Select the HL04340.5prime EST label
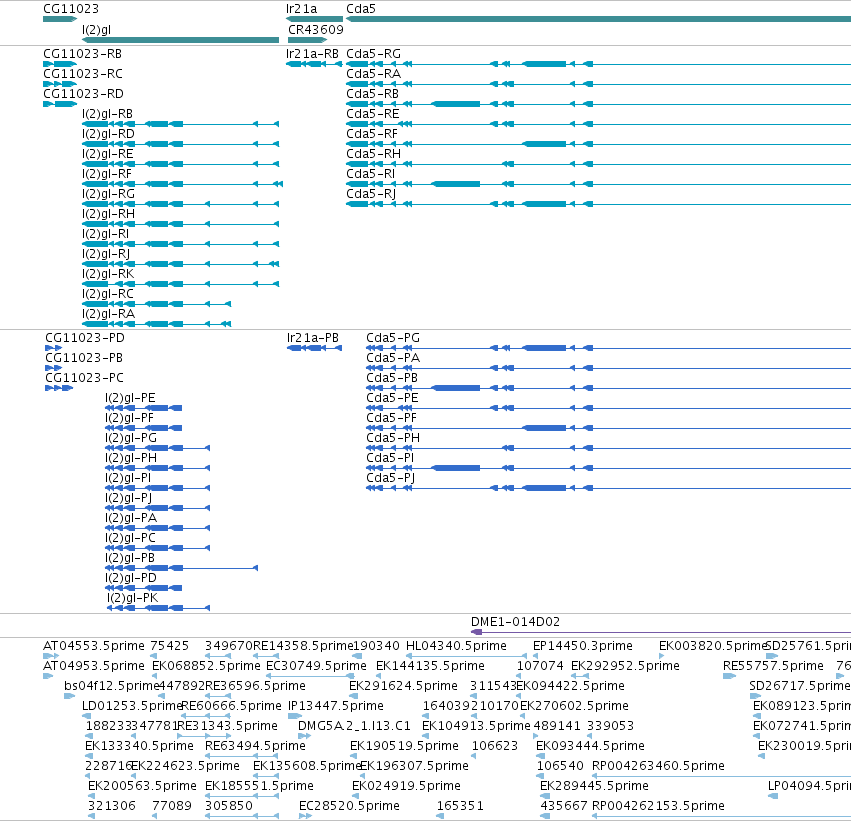This screenshot has width=851, height=821. (x=456, y=646)
